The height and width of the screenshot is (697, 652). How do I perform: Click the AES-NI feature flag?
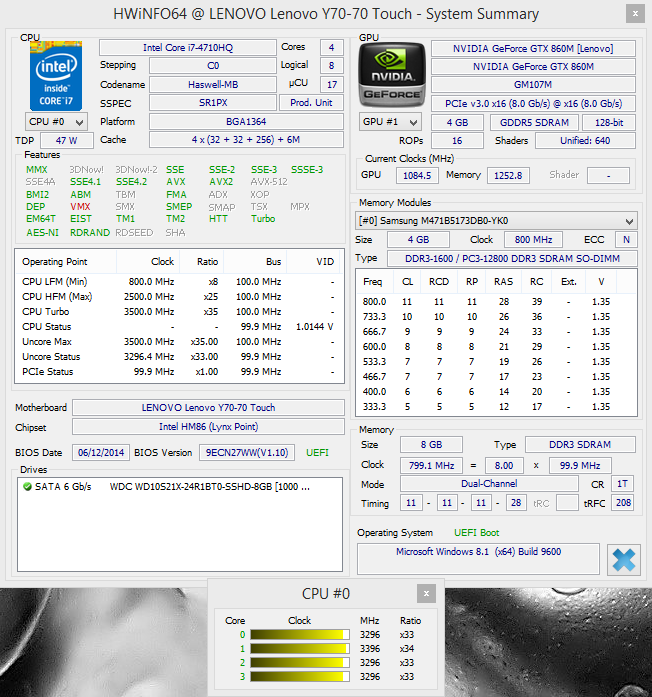coord(42,232)
